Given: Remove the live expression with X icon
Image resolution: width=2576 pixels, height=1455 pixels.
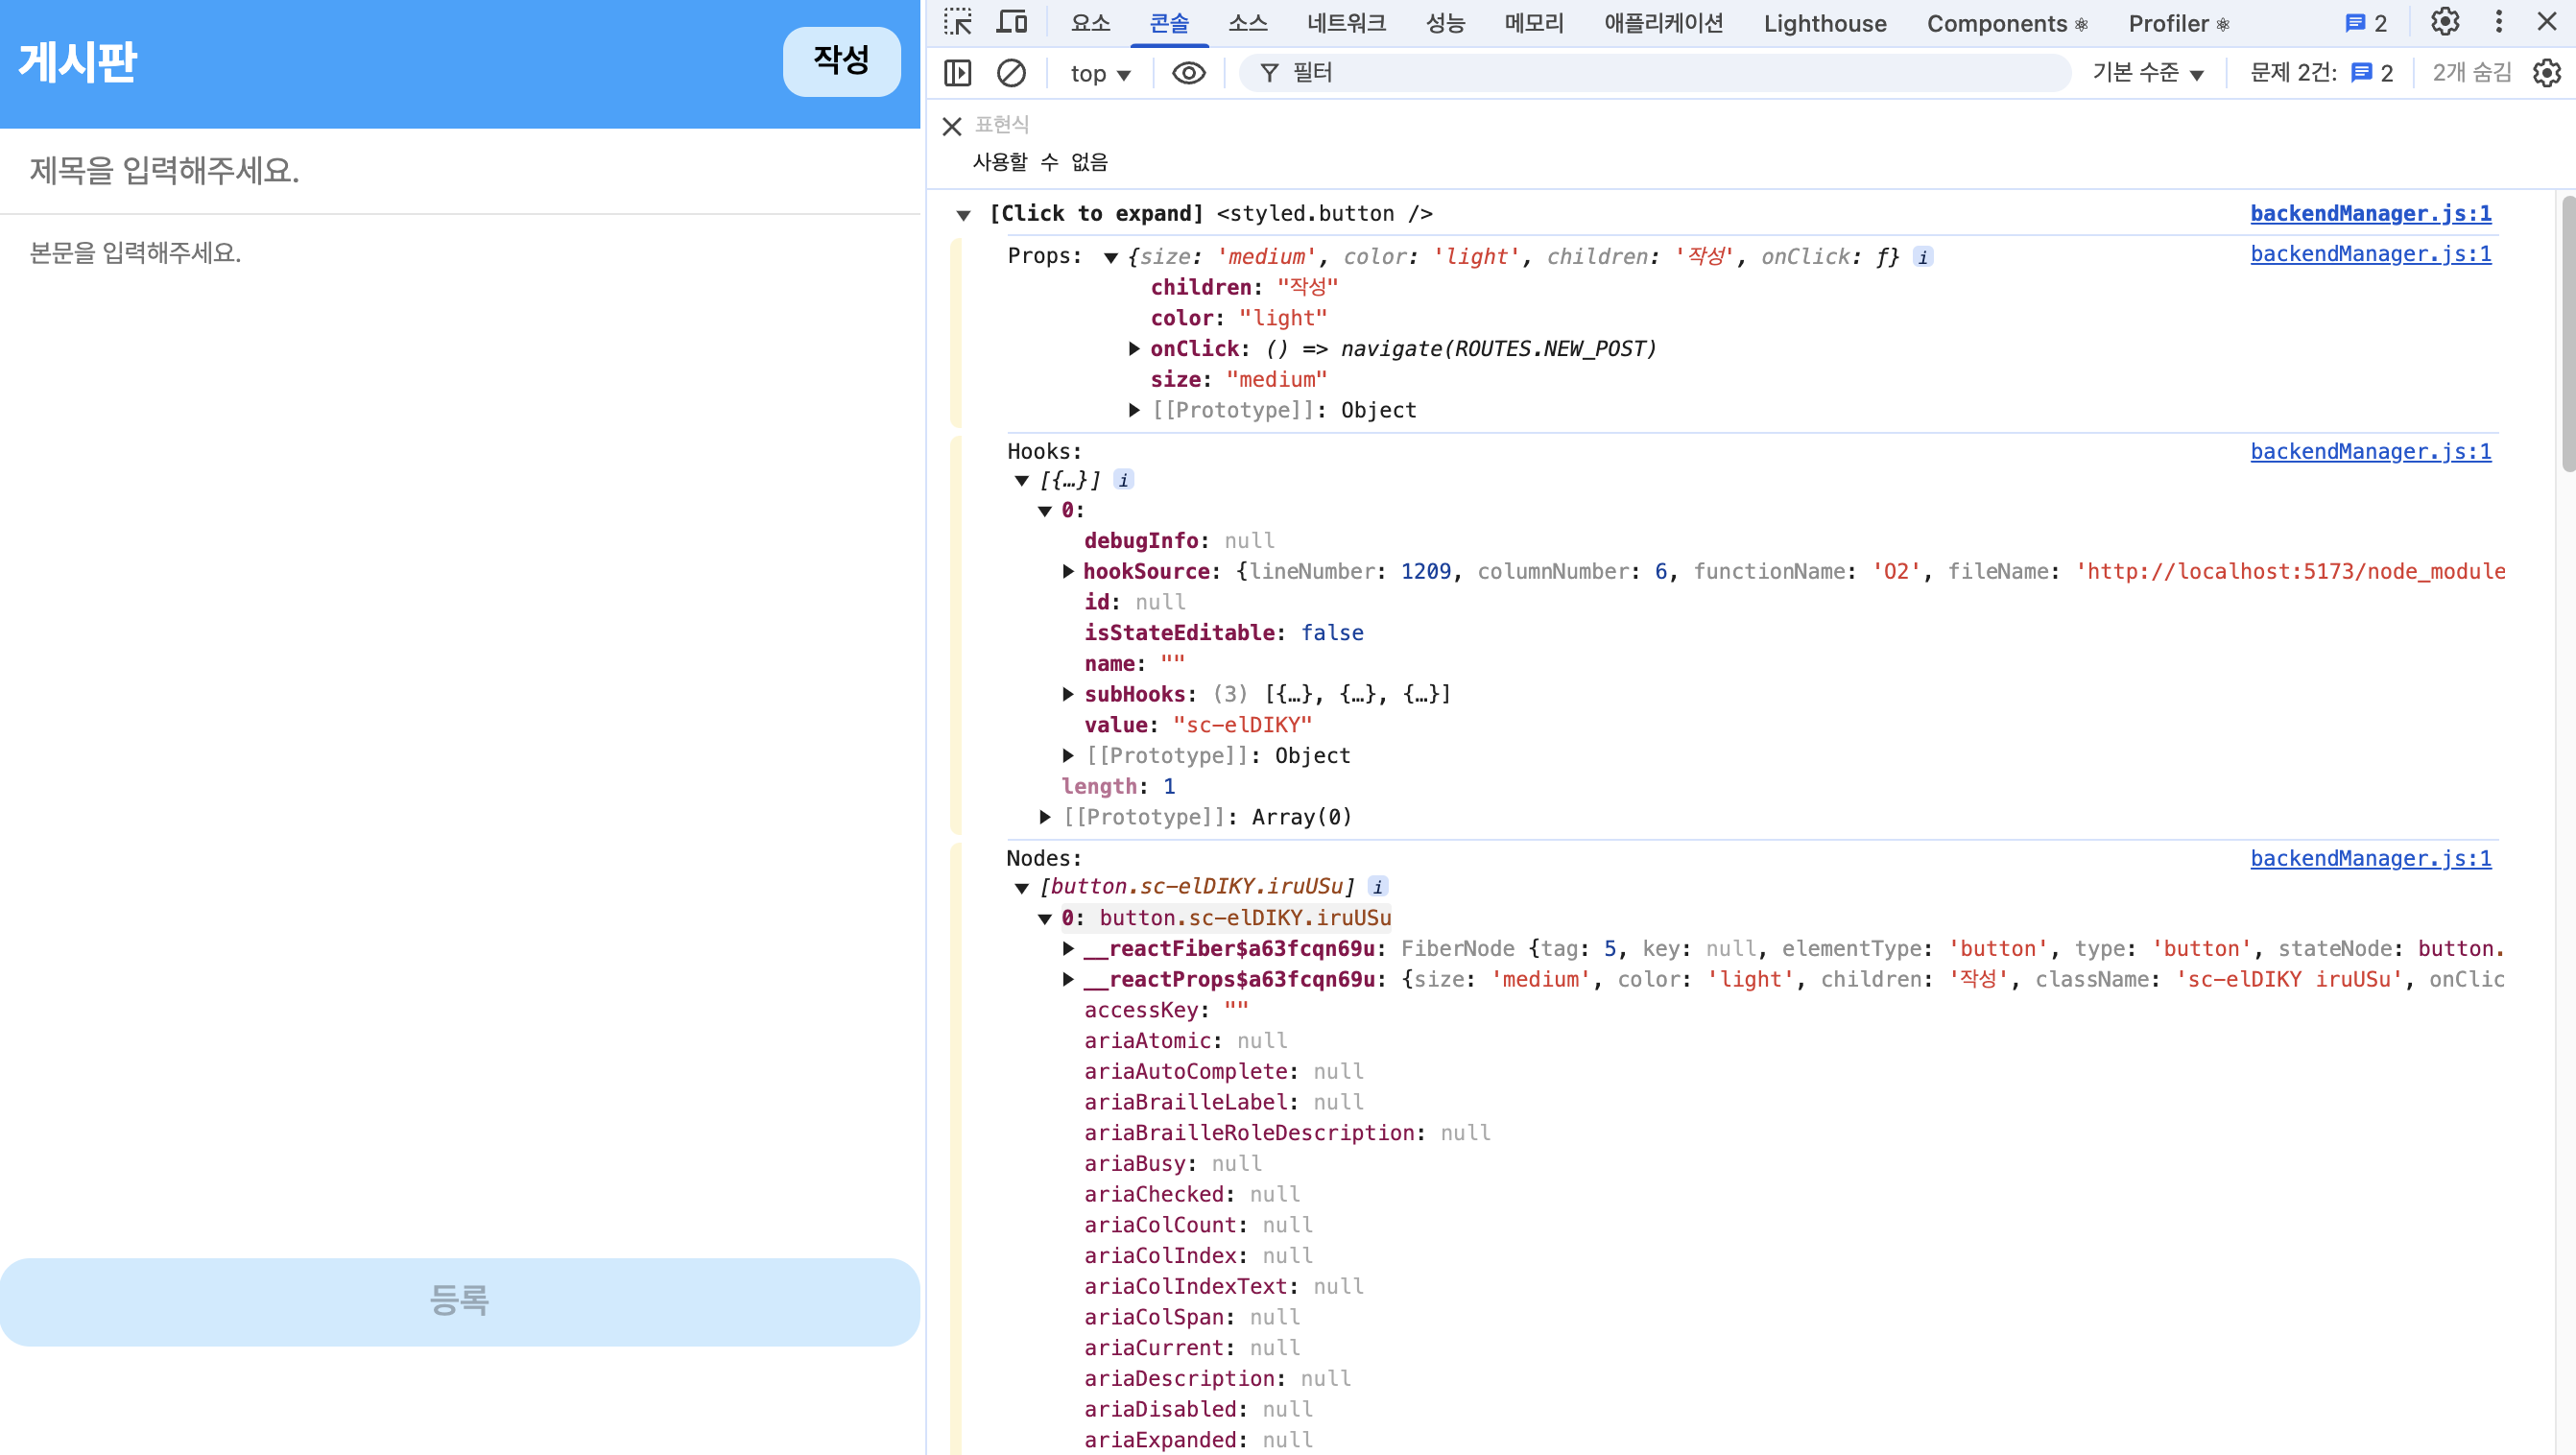Looking at the screenshot, I should point(951,126).
